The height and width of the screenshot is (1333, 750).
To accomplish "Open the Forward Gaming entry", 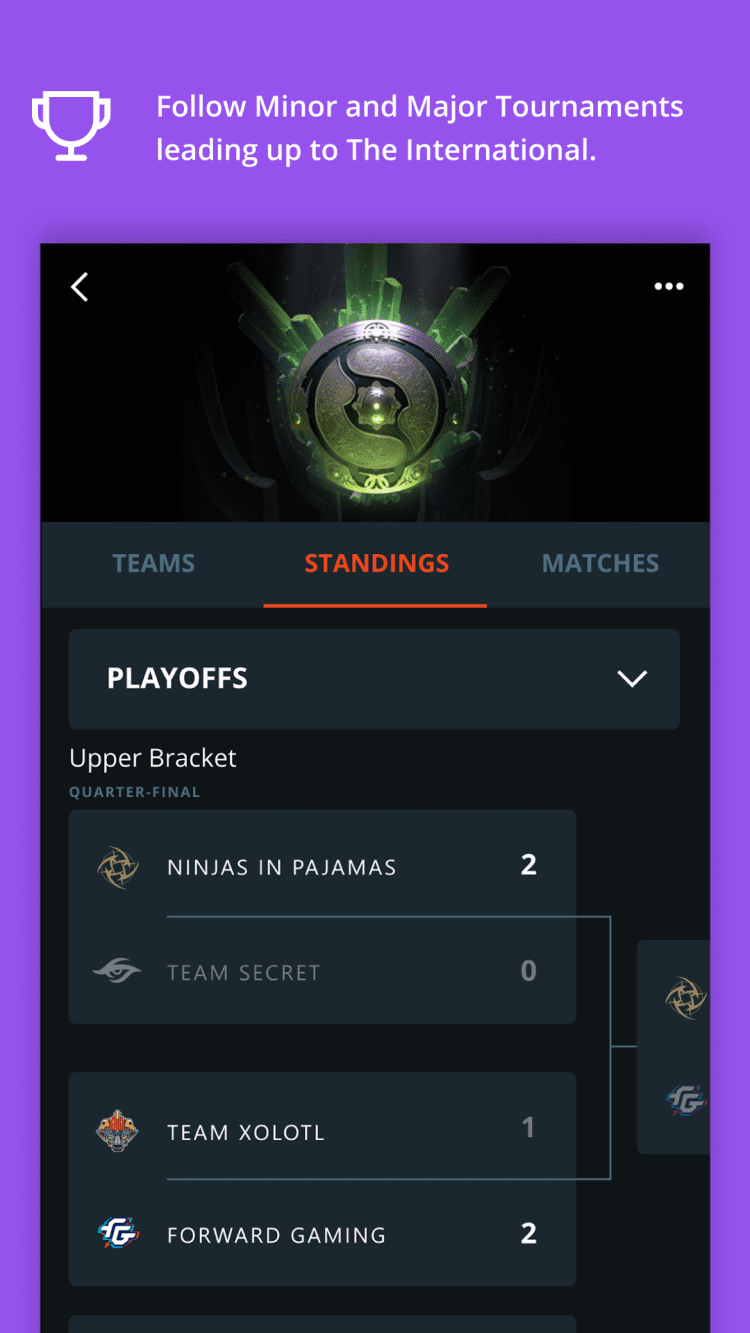I will 276,1236.
